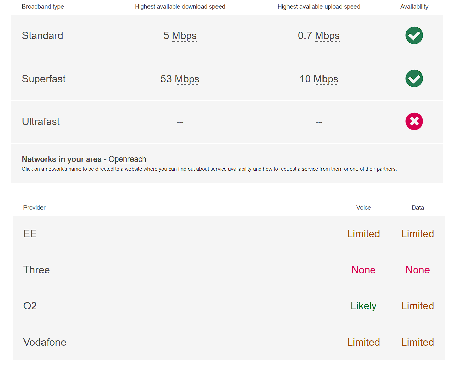Screen dimensions: 451x365
Task: Click the 53 Mbps Superfast download speed
Action: 180,79
